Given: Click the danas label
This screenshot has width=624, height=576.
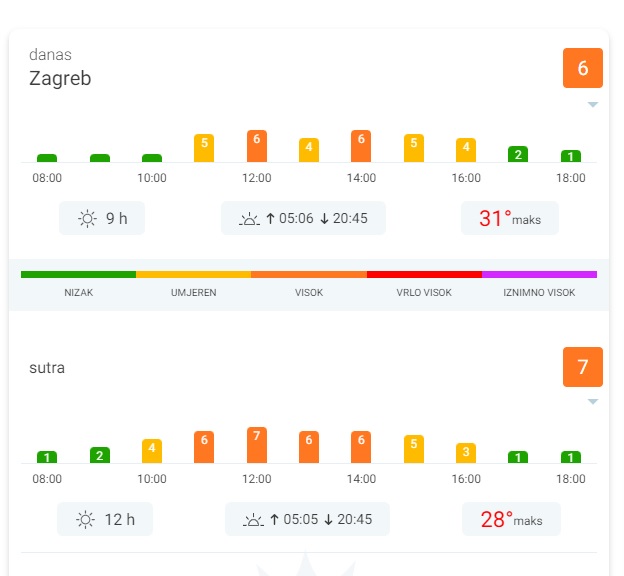Looking at the screenshot, I should [x=50, y=54].
